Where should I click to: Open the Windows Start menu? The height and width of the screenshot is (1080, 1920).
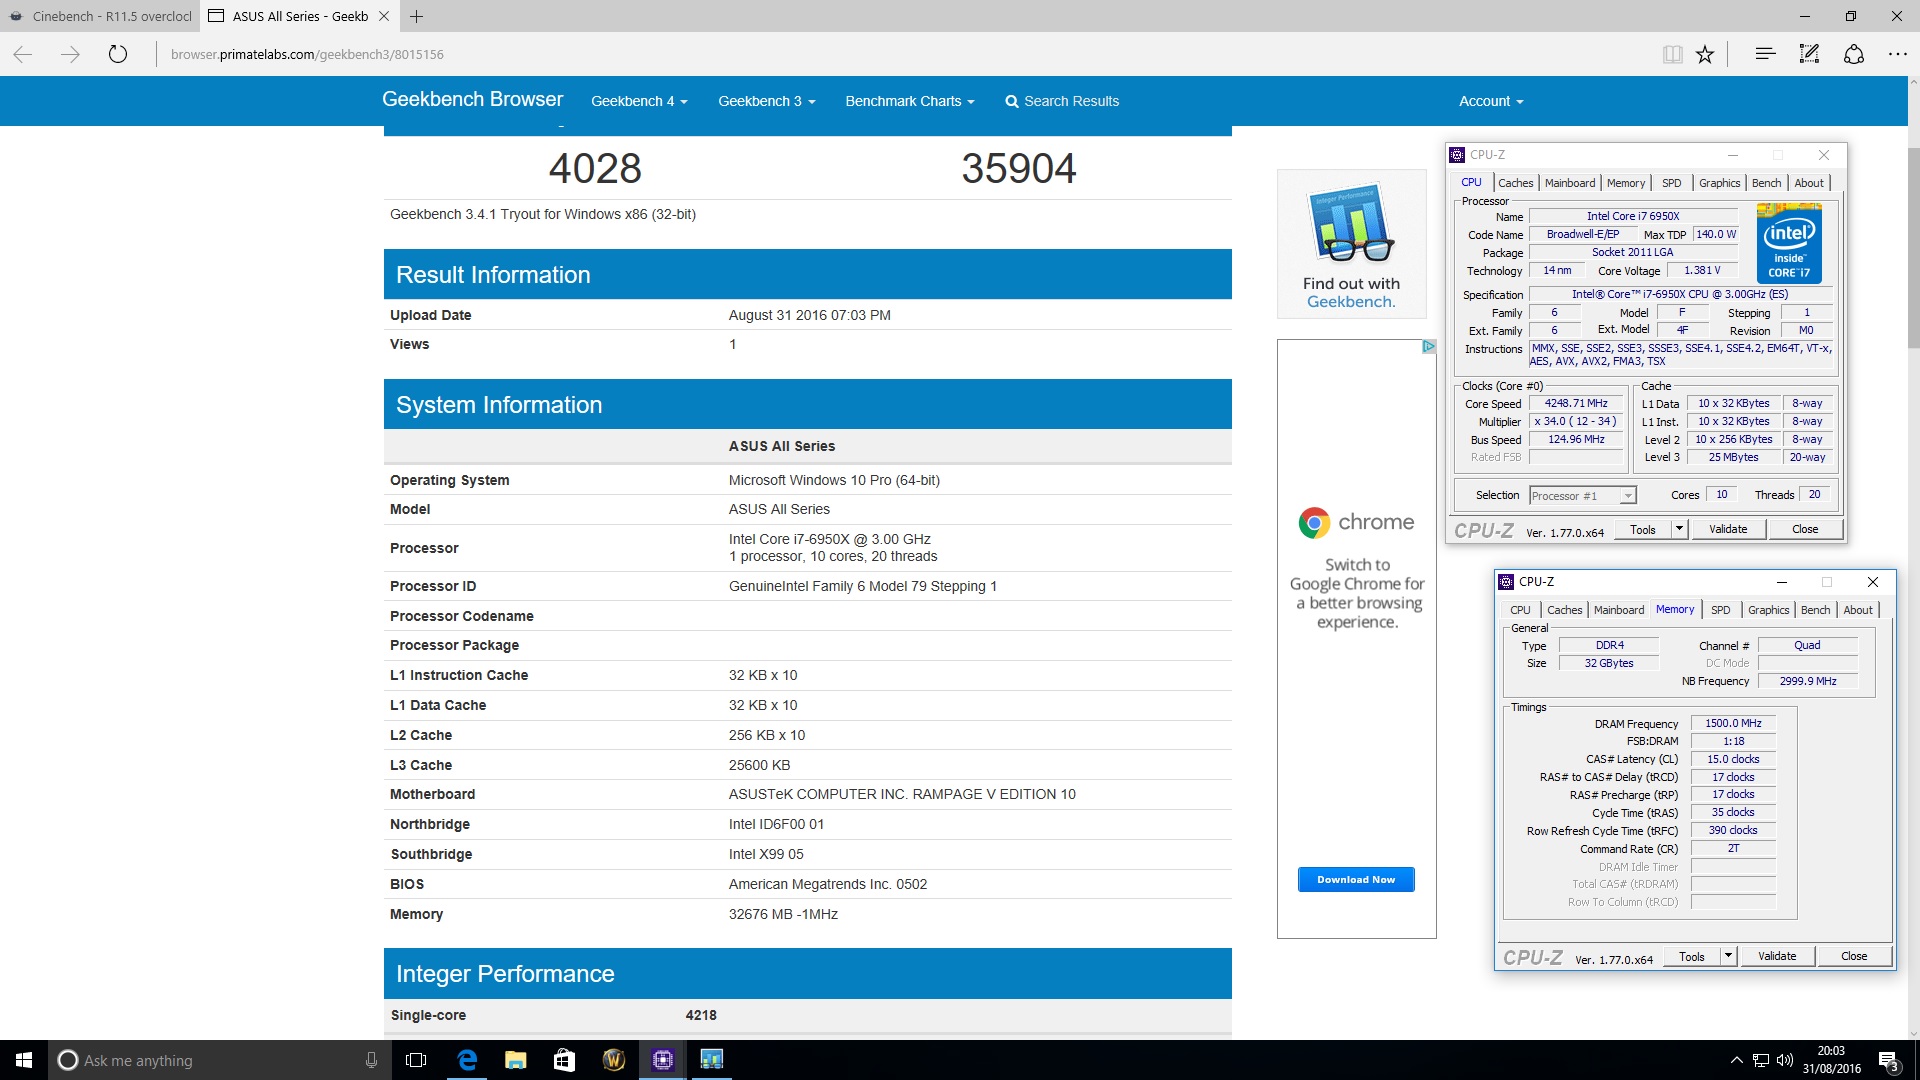24,1060
